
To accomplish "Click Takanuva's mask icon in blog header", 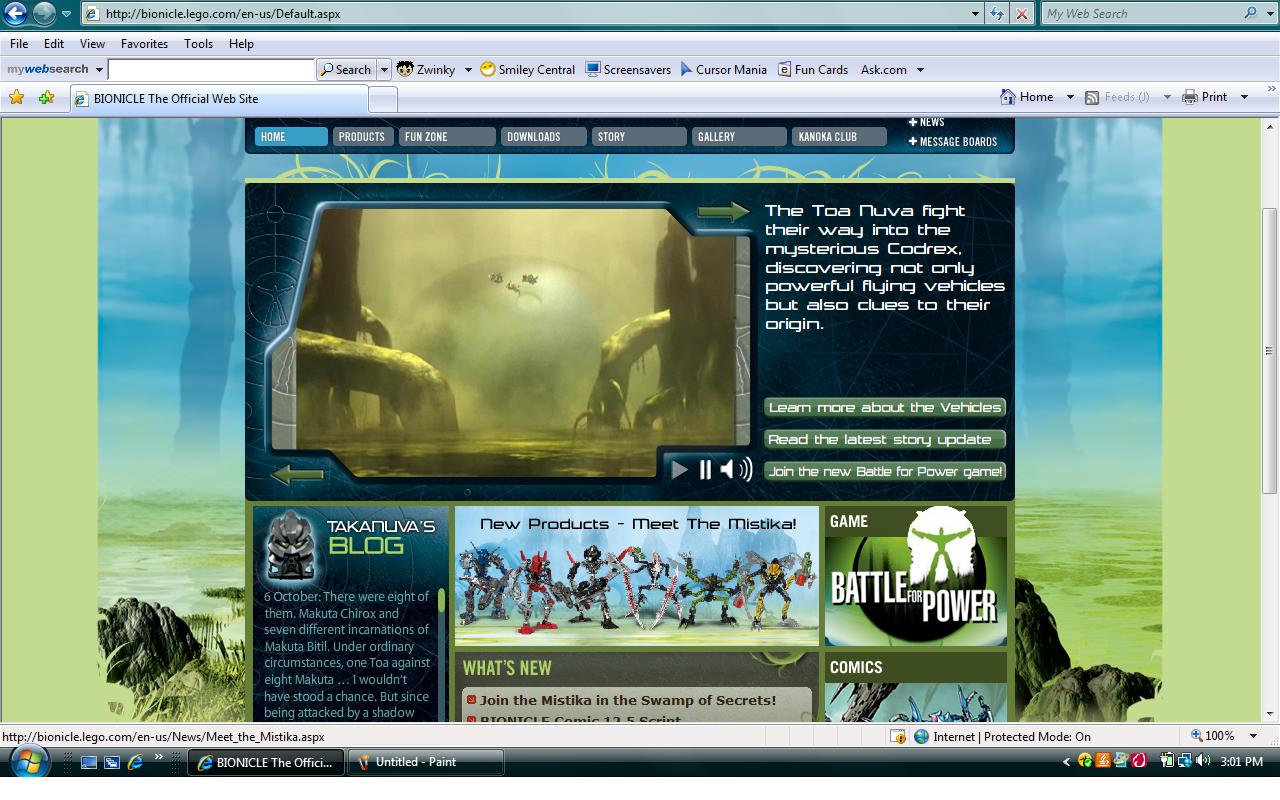I will 292,546.
